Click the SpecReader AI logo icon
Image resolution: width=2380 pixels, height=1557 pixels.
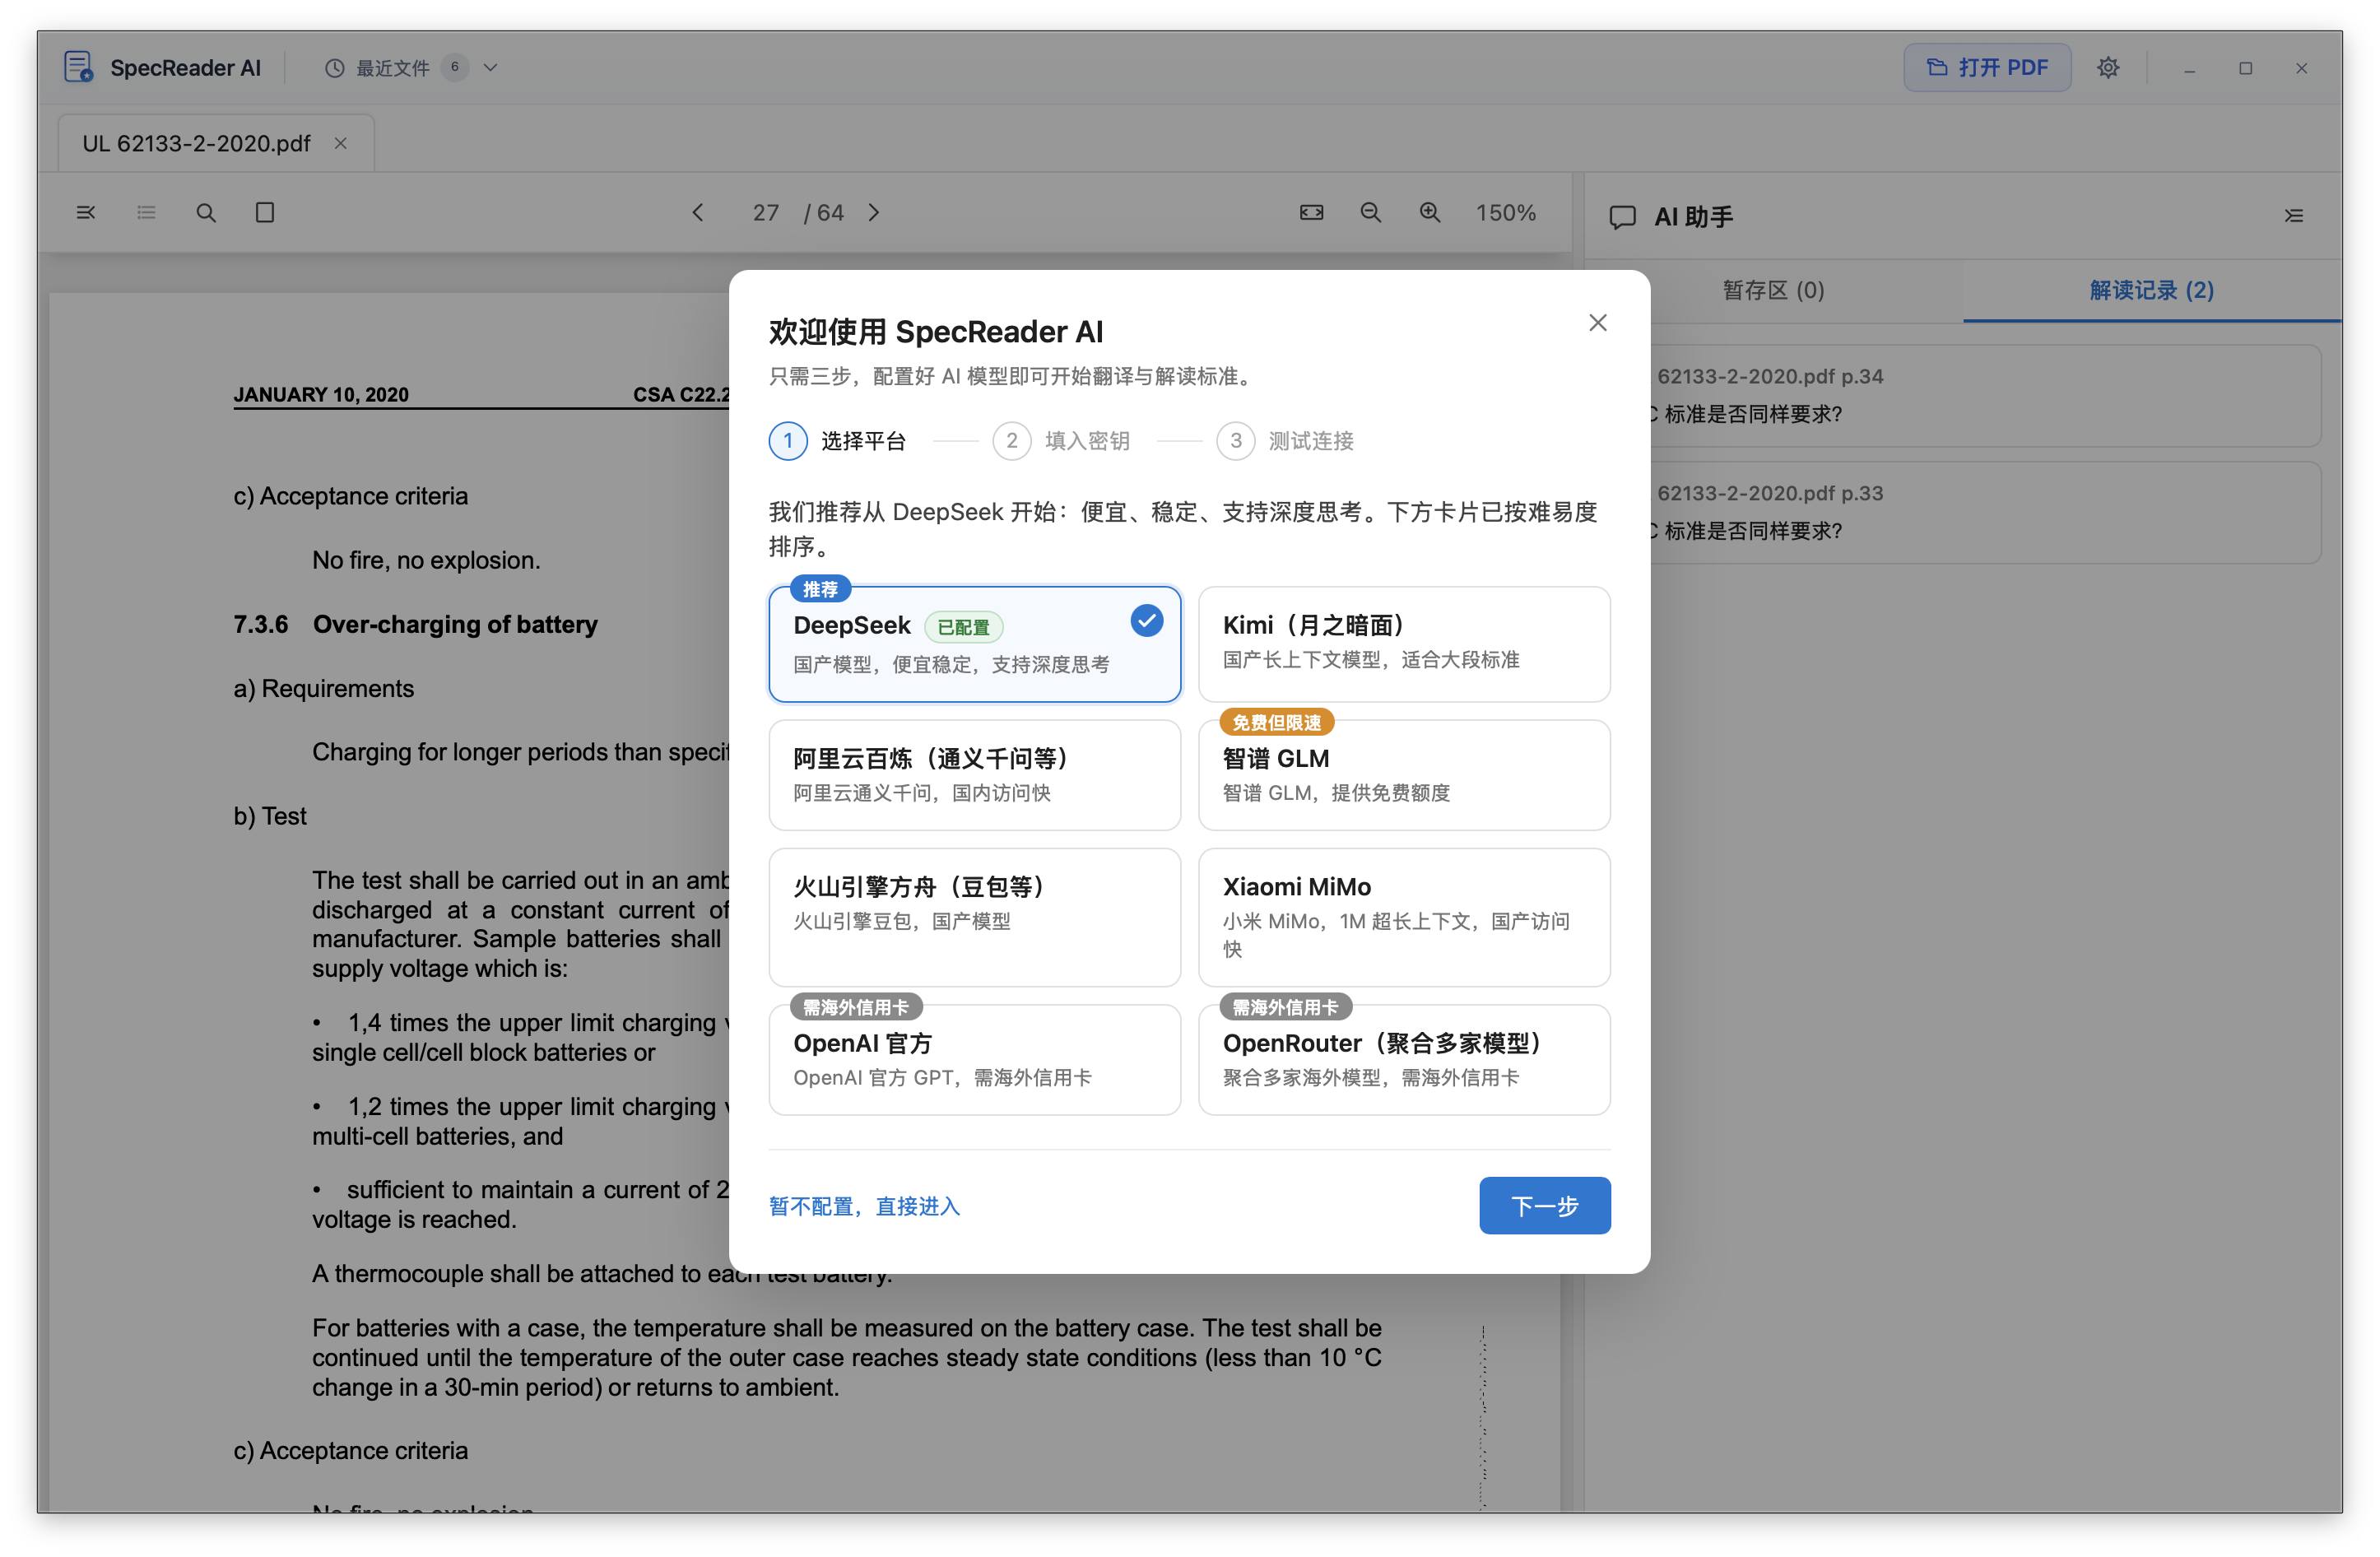pos(78,67)
